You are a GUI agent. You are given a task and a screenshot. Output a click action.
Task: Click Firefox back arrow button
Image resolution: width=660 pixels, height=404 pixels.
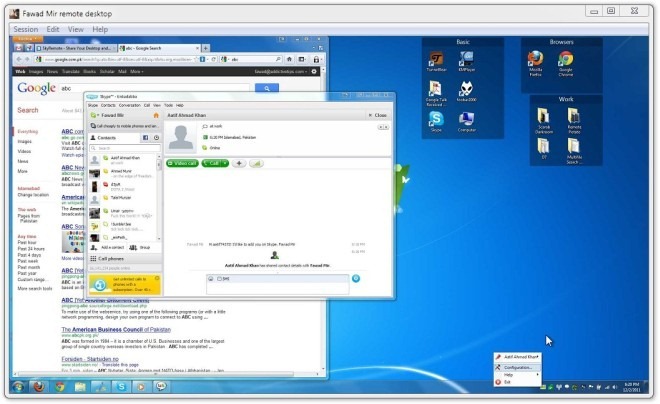[19, 59]
